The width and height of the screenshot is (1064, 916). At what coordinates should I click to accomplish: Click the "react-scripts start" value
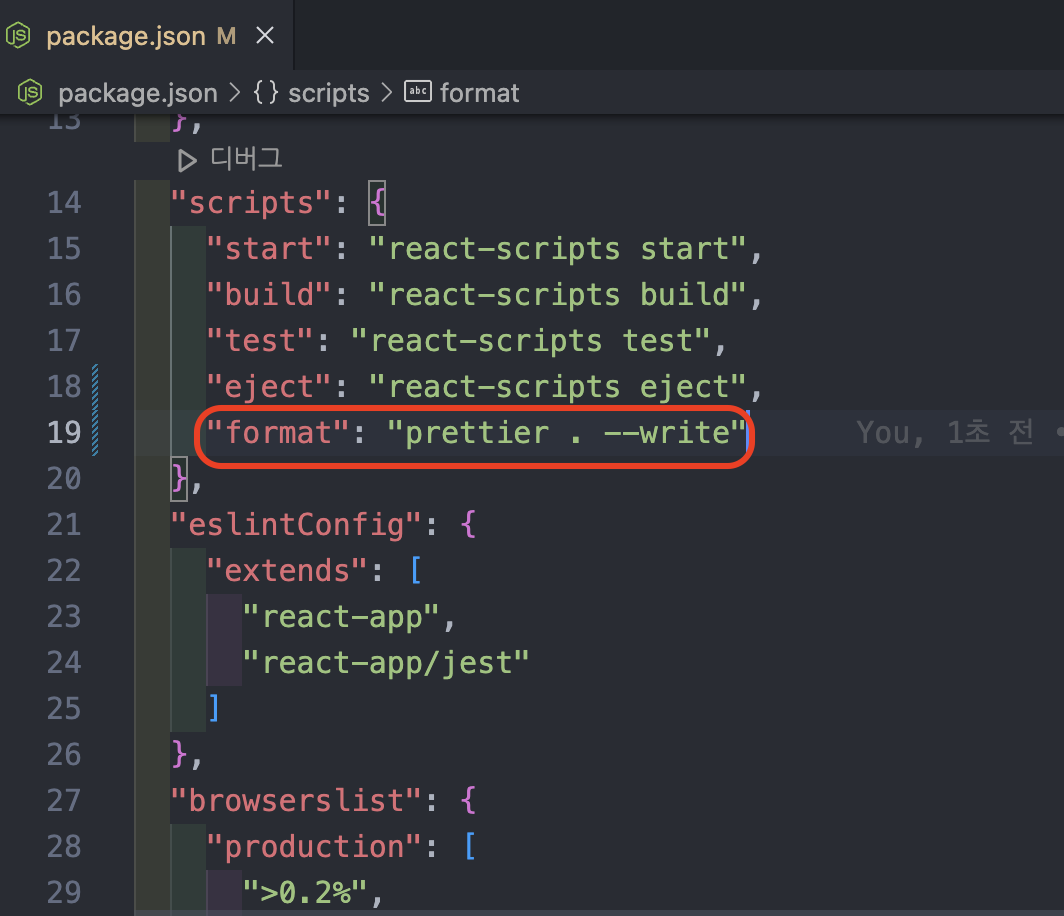tap(557, 249)
